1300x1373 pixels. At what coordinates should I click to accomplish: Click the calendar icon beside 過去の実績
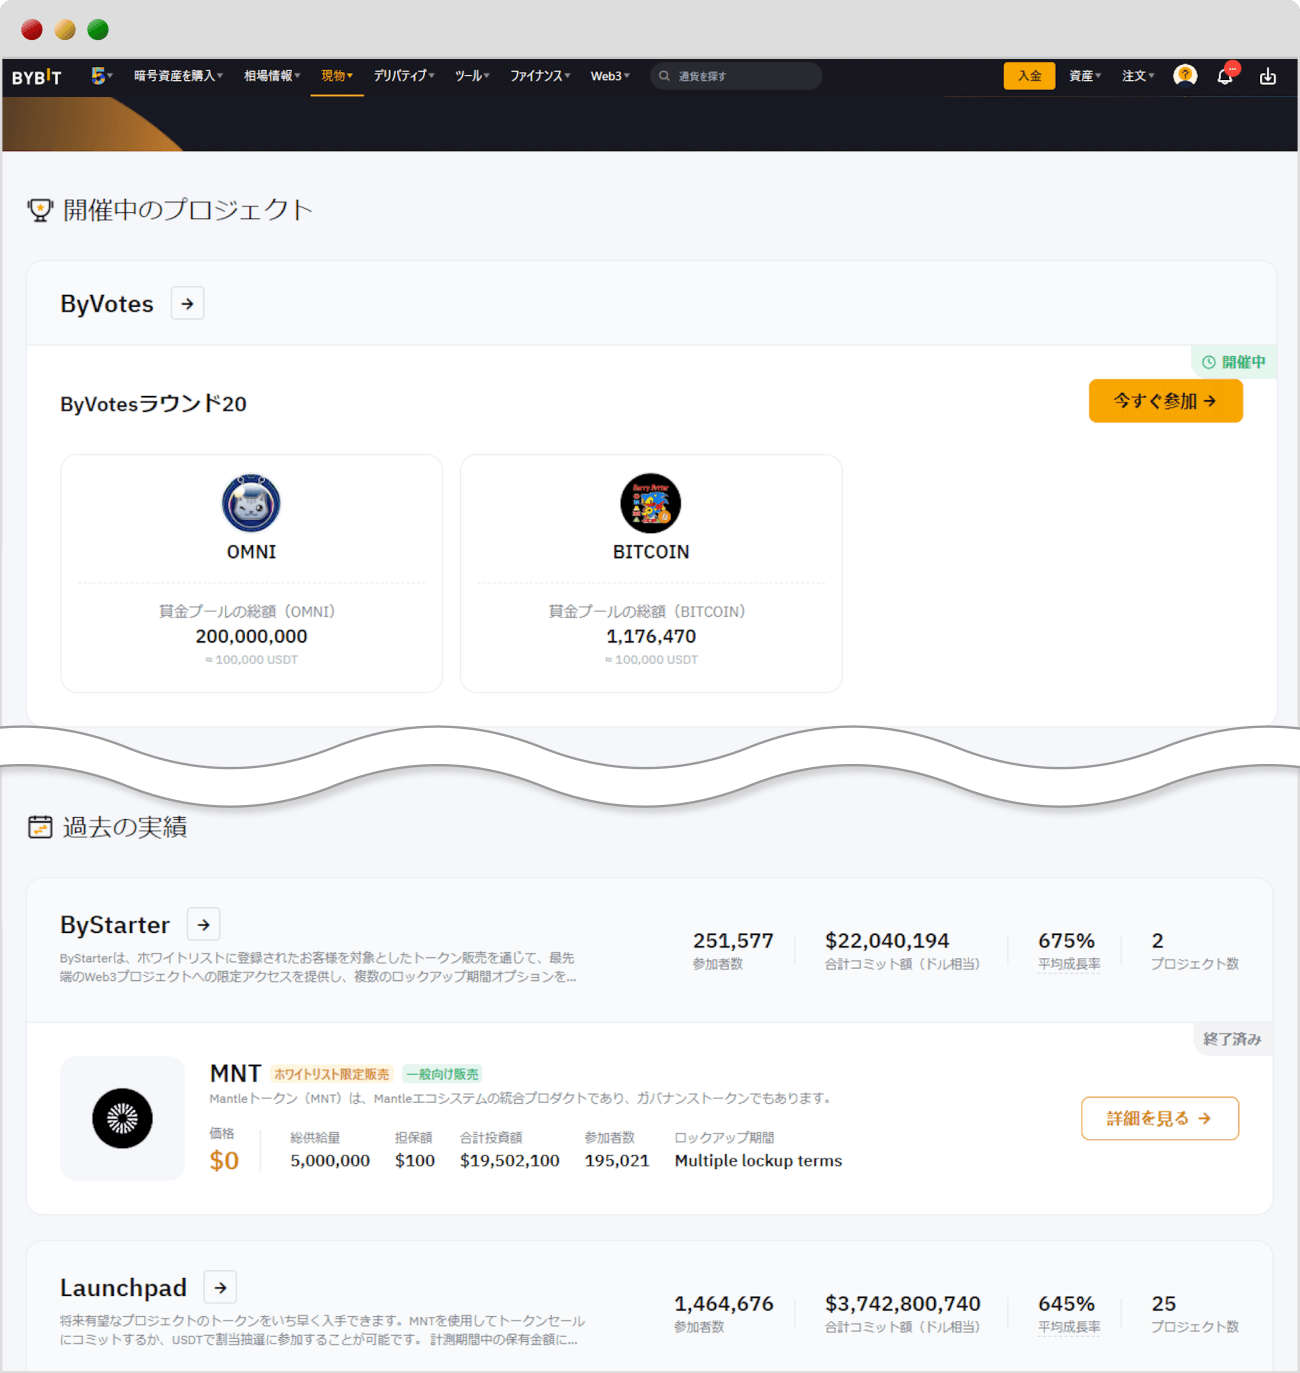(x=40, y=827)
